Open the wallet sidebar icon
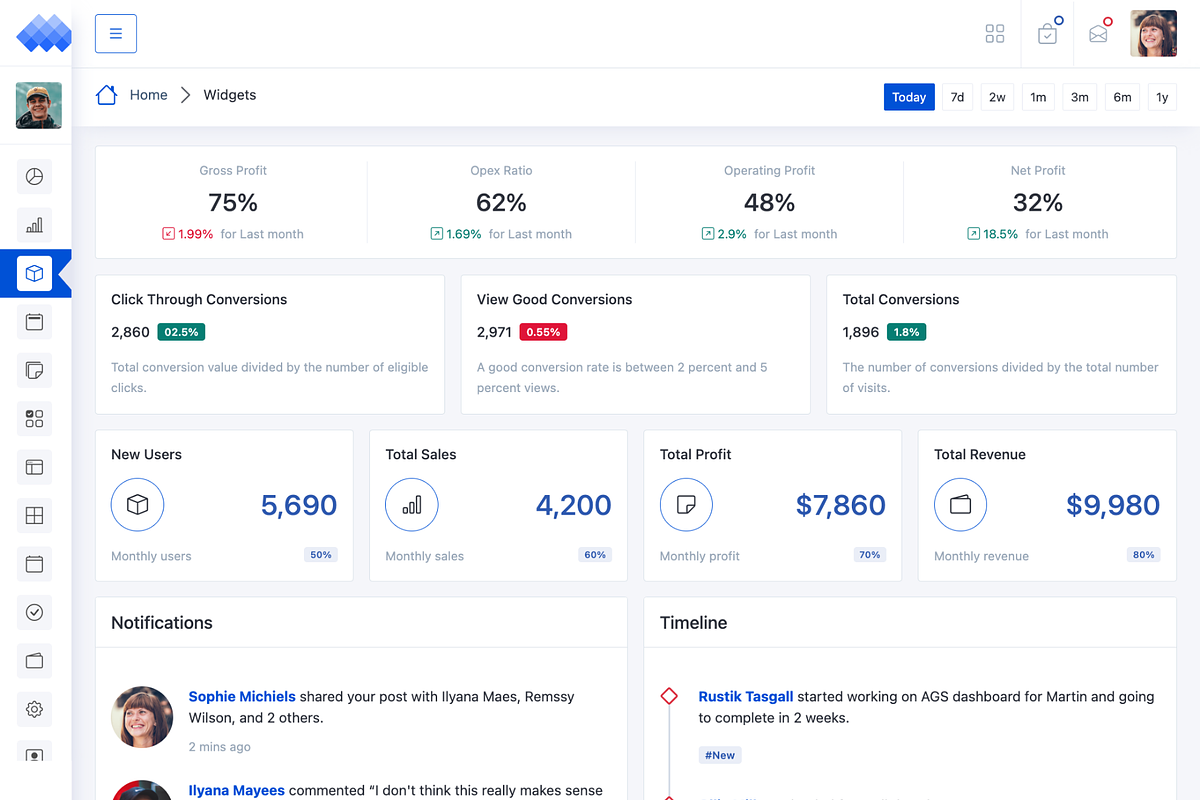Screen dimensions: 1200x800 click(34, 661)
